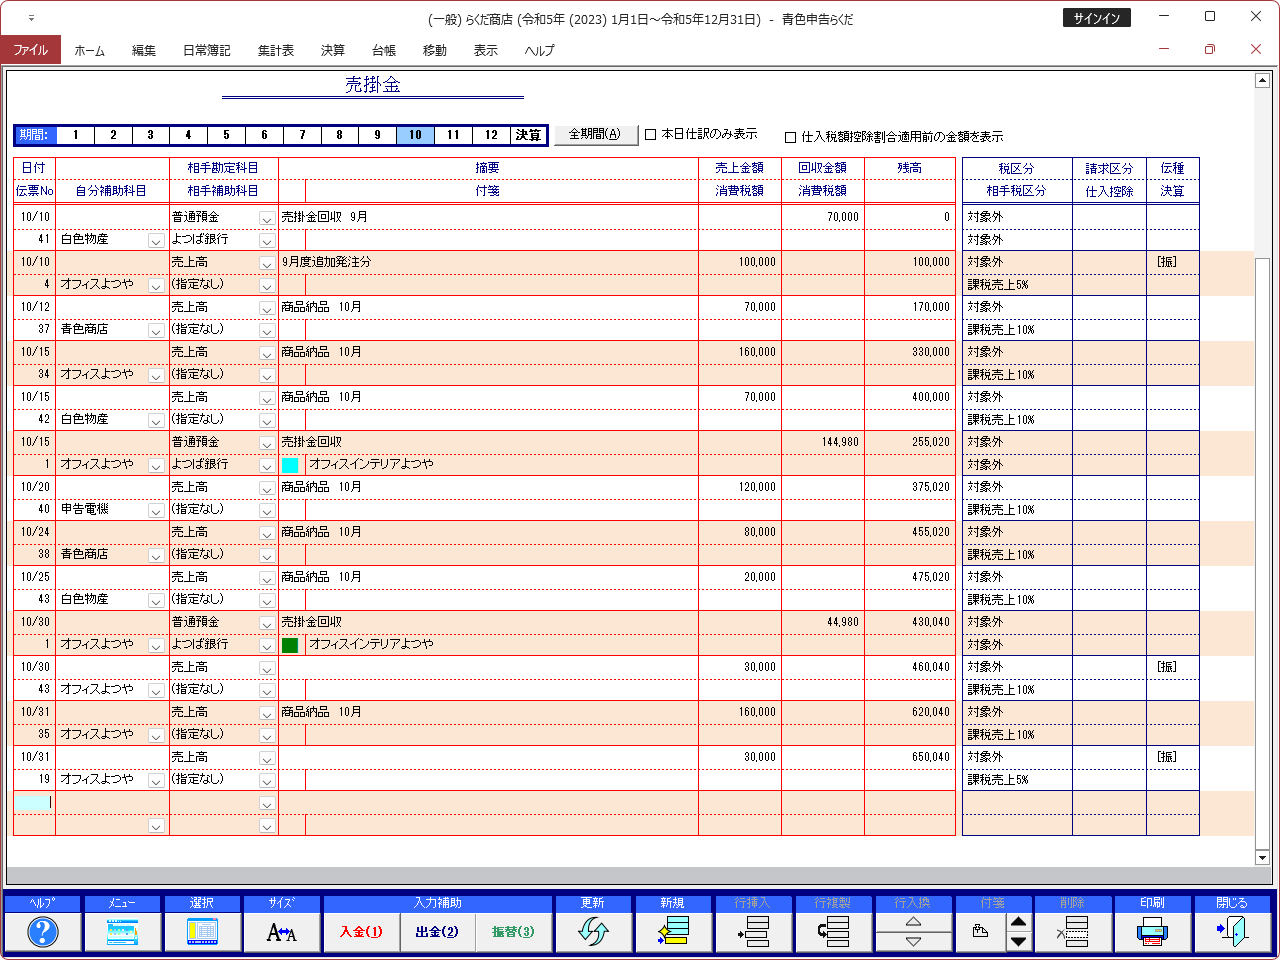Click the 選択 selection icon

click(202, 932)
